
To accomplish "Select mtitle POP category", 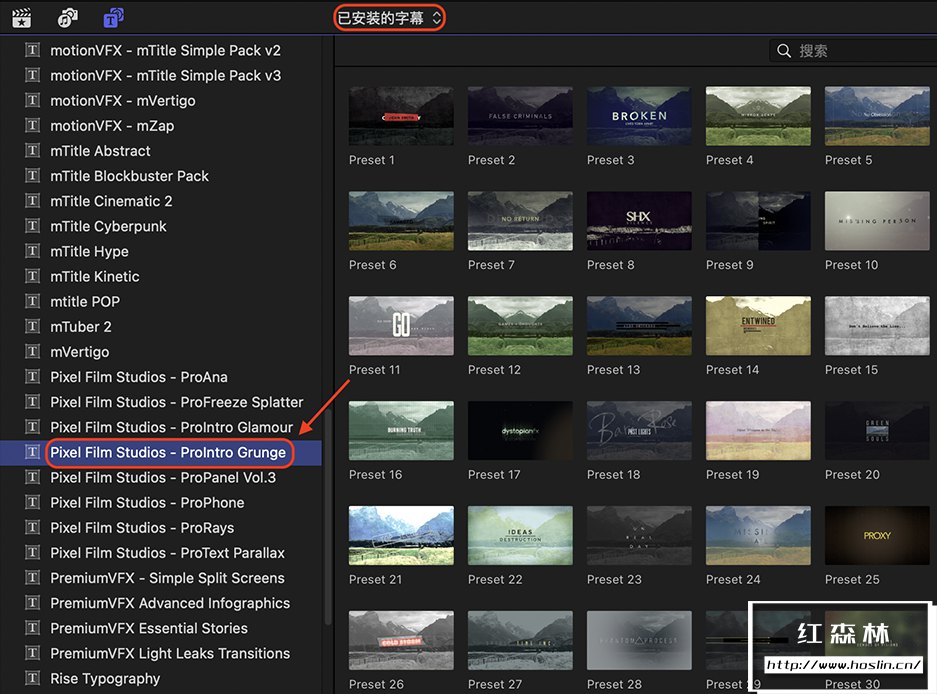I will [85, 301].
